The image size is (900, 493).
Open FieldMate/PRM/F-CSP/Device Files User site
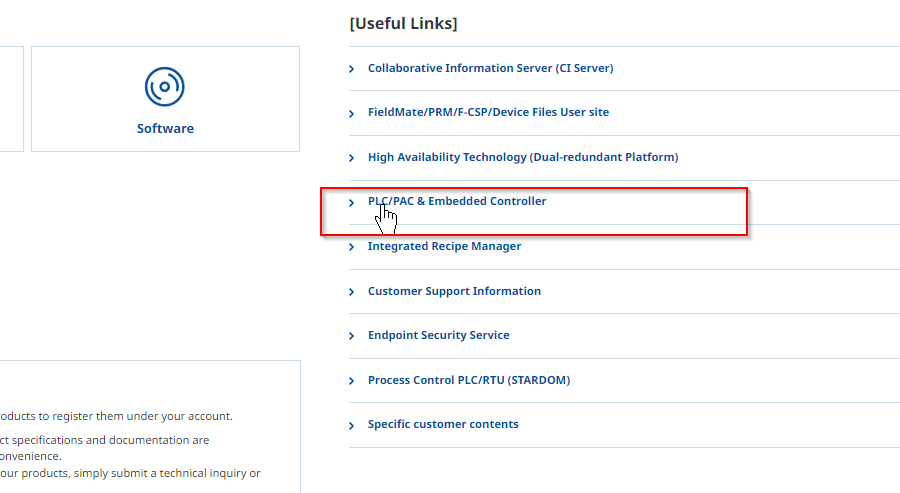click(488, 112)
